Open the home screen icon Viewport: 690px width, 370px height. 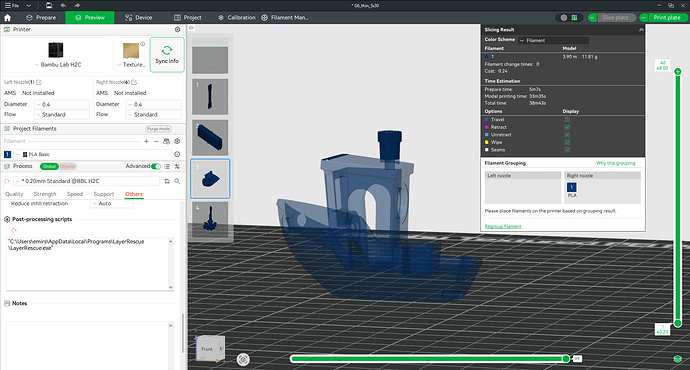(7, 18)
